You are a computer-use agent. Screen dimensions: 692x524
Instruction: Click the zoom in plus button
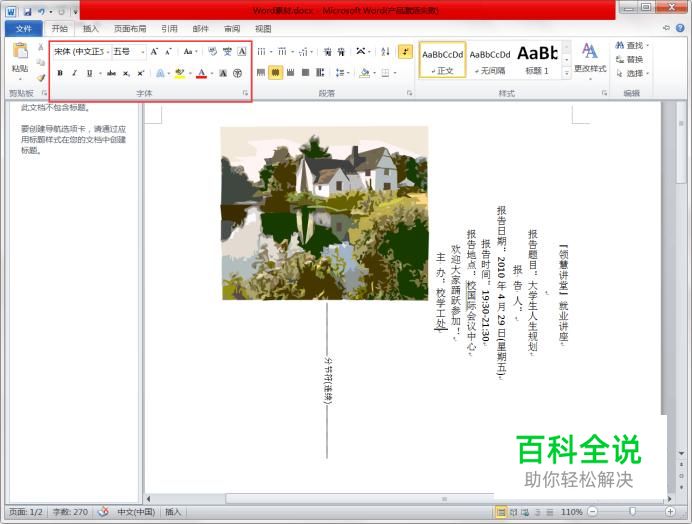[x=670, y=512]
